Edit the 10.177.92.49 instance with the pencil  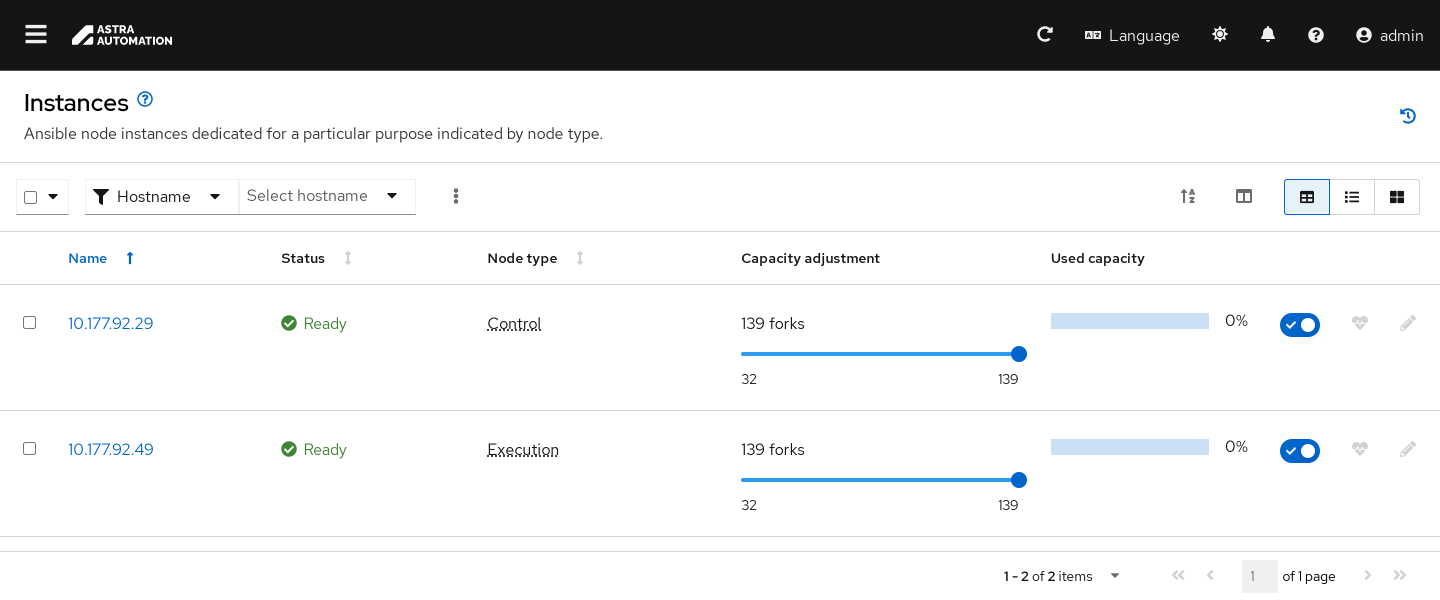click(1408, 449)
